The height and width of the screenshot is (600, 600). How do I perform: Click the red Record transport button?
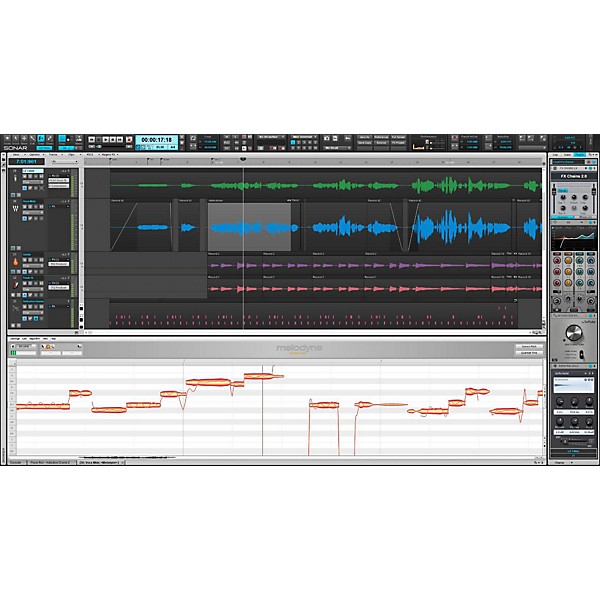click(x=129, y=140)
